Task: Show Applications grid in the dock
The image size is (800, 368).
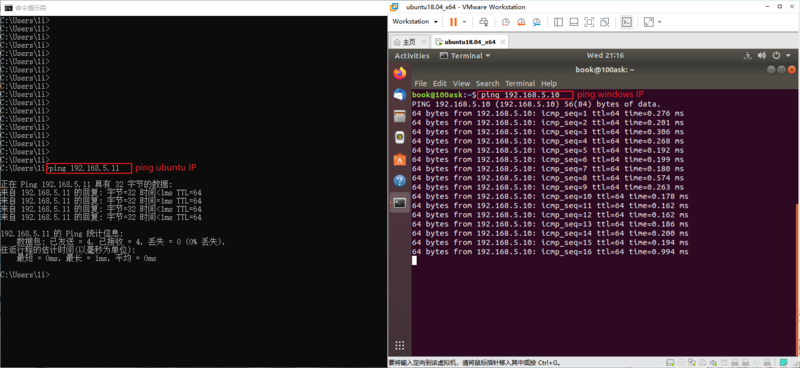Action: coord(400,345)
